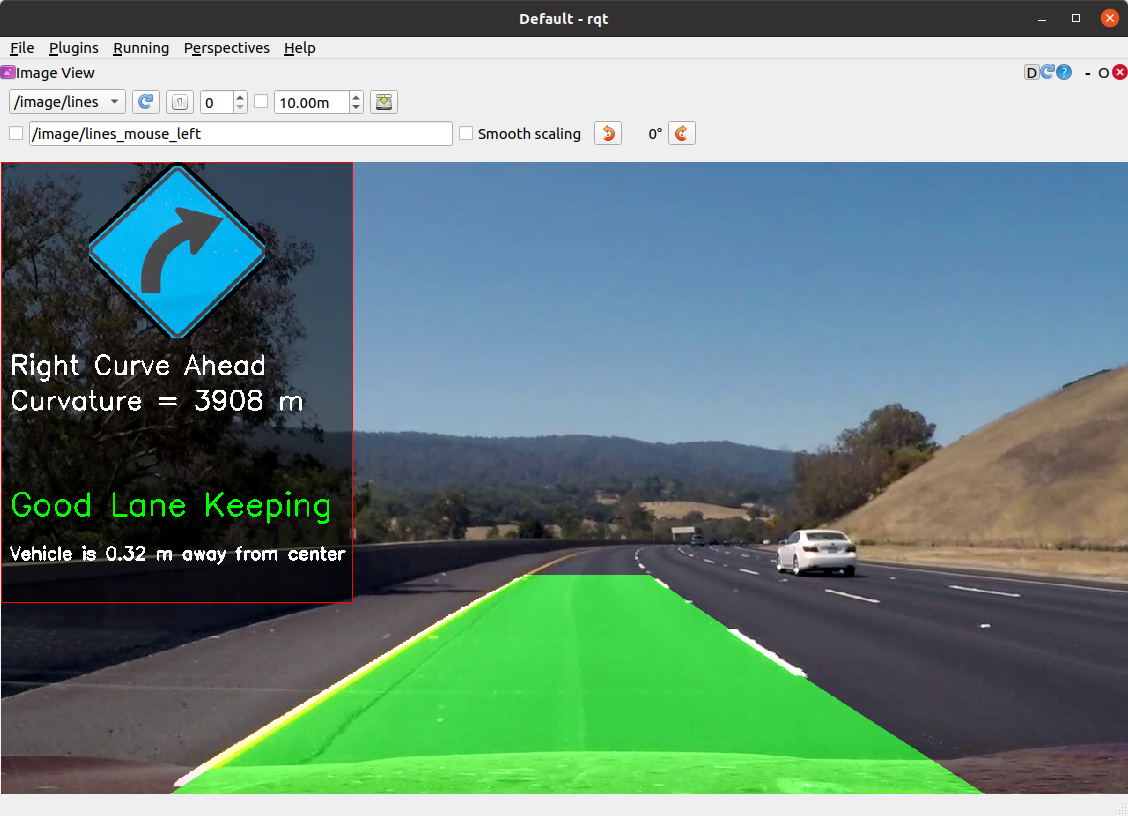1128x816 pixels.
Task: Open the Running menu
Action: point(140,48)
